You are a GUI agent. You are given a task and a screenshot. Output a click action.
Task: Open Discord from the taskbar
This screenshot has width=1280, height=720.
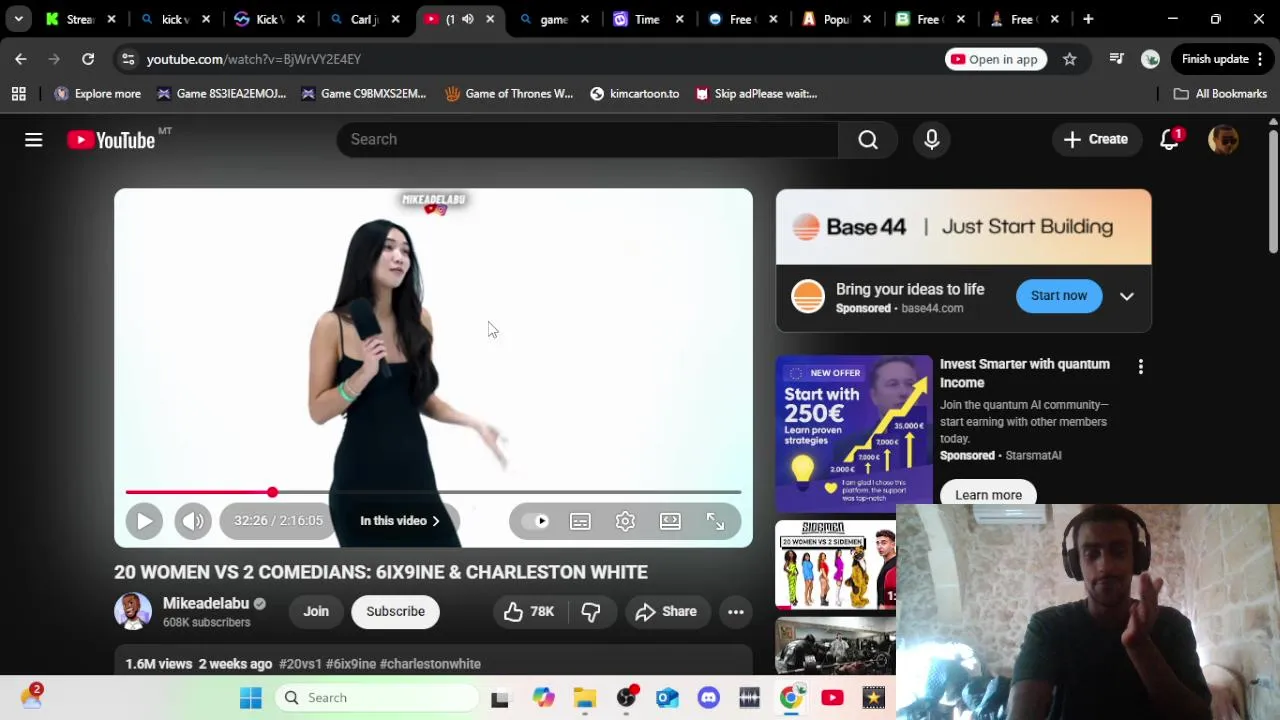[708, 698]
